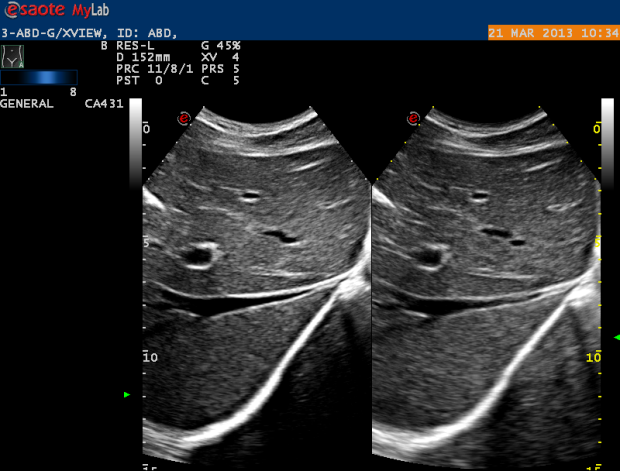Viewport: 620px width, 471px height.
Task: Click the gain G 45% parameter
Action: [x=220, y=46]
